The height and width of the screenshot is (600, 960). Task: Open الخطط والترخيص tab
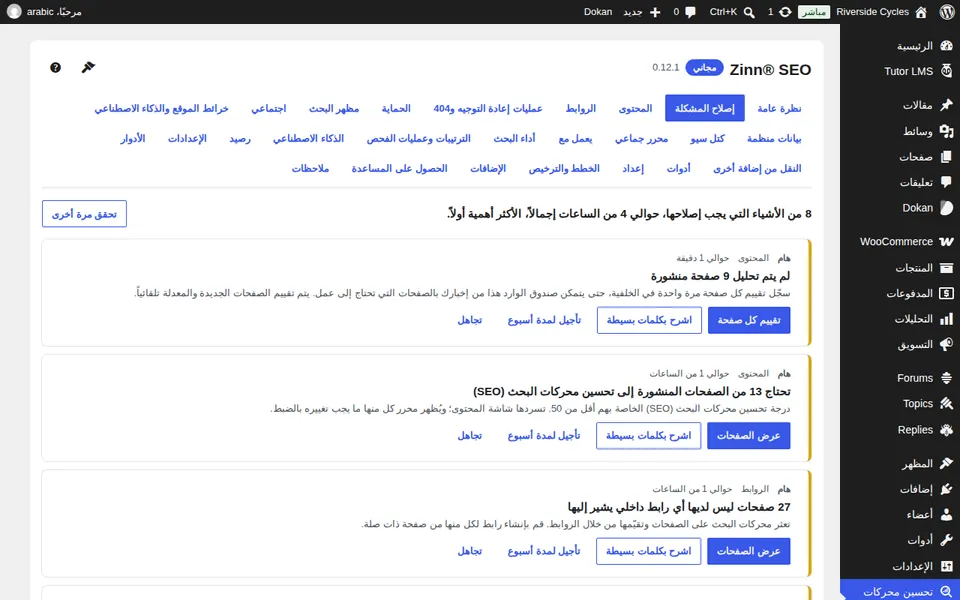tap(564, 168)
